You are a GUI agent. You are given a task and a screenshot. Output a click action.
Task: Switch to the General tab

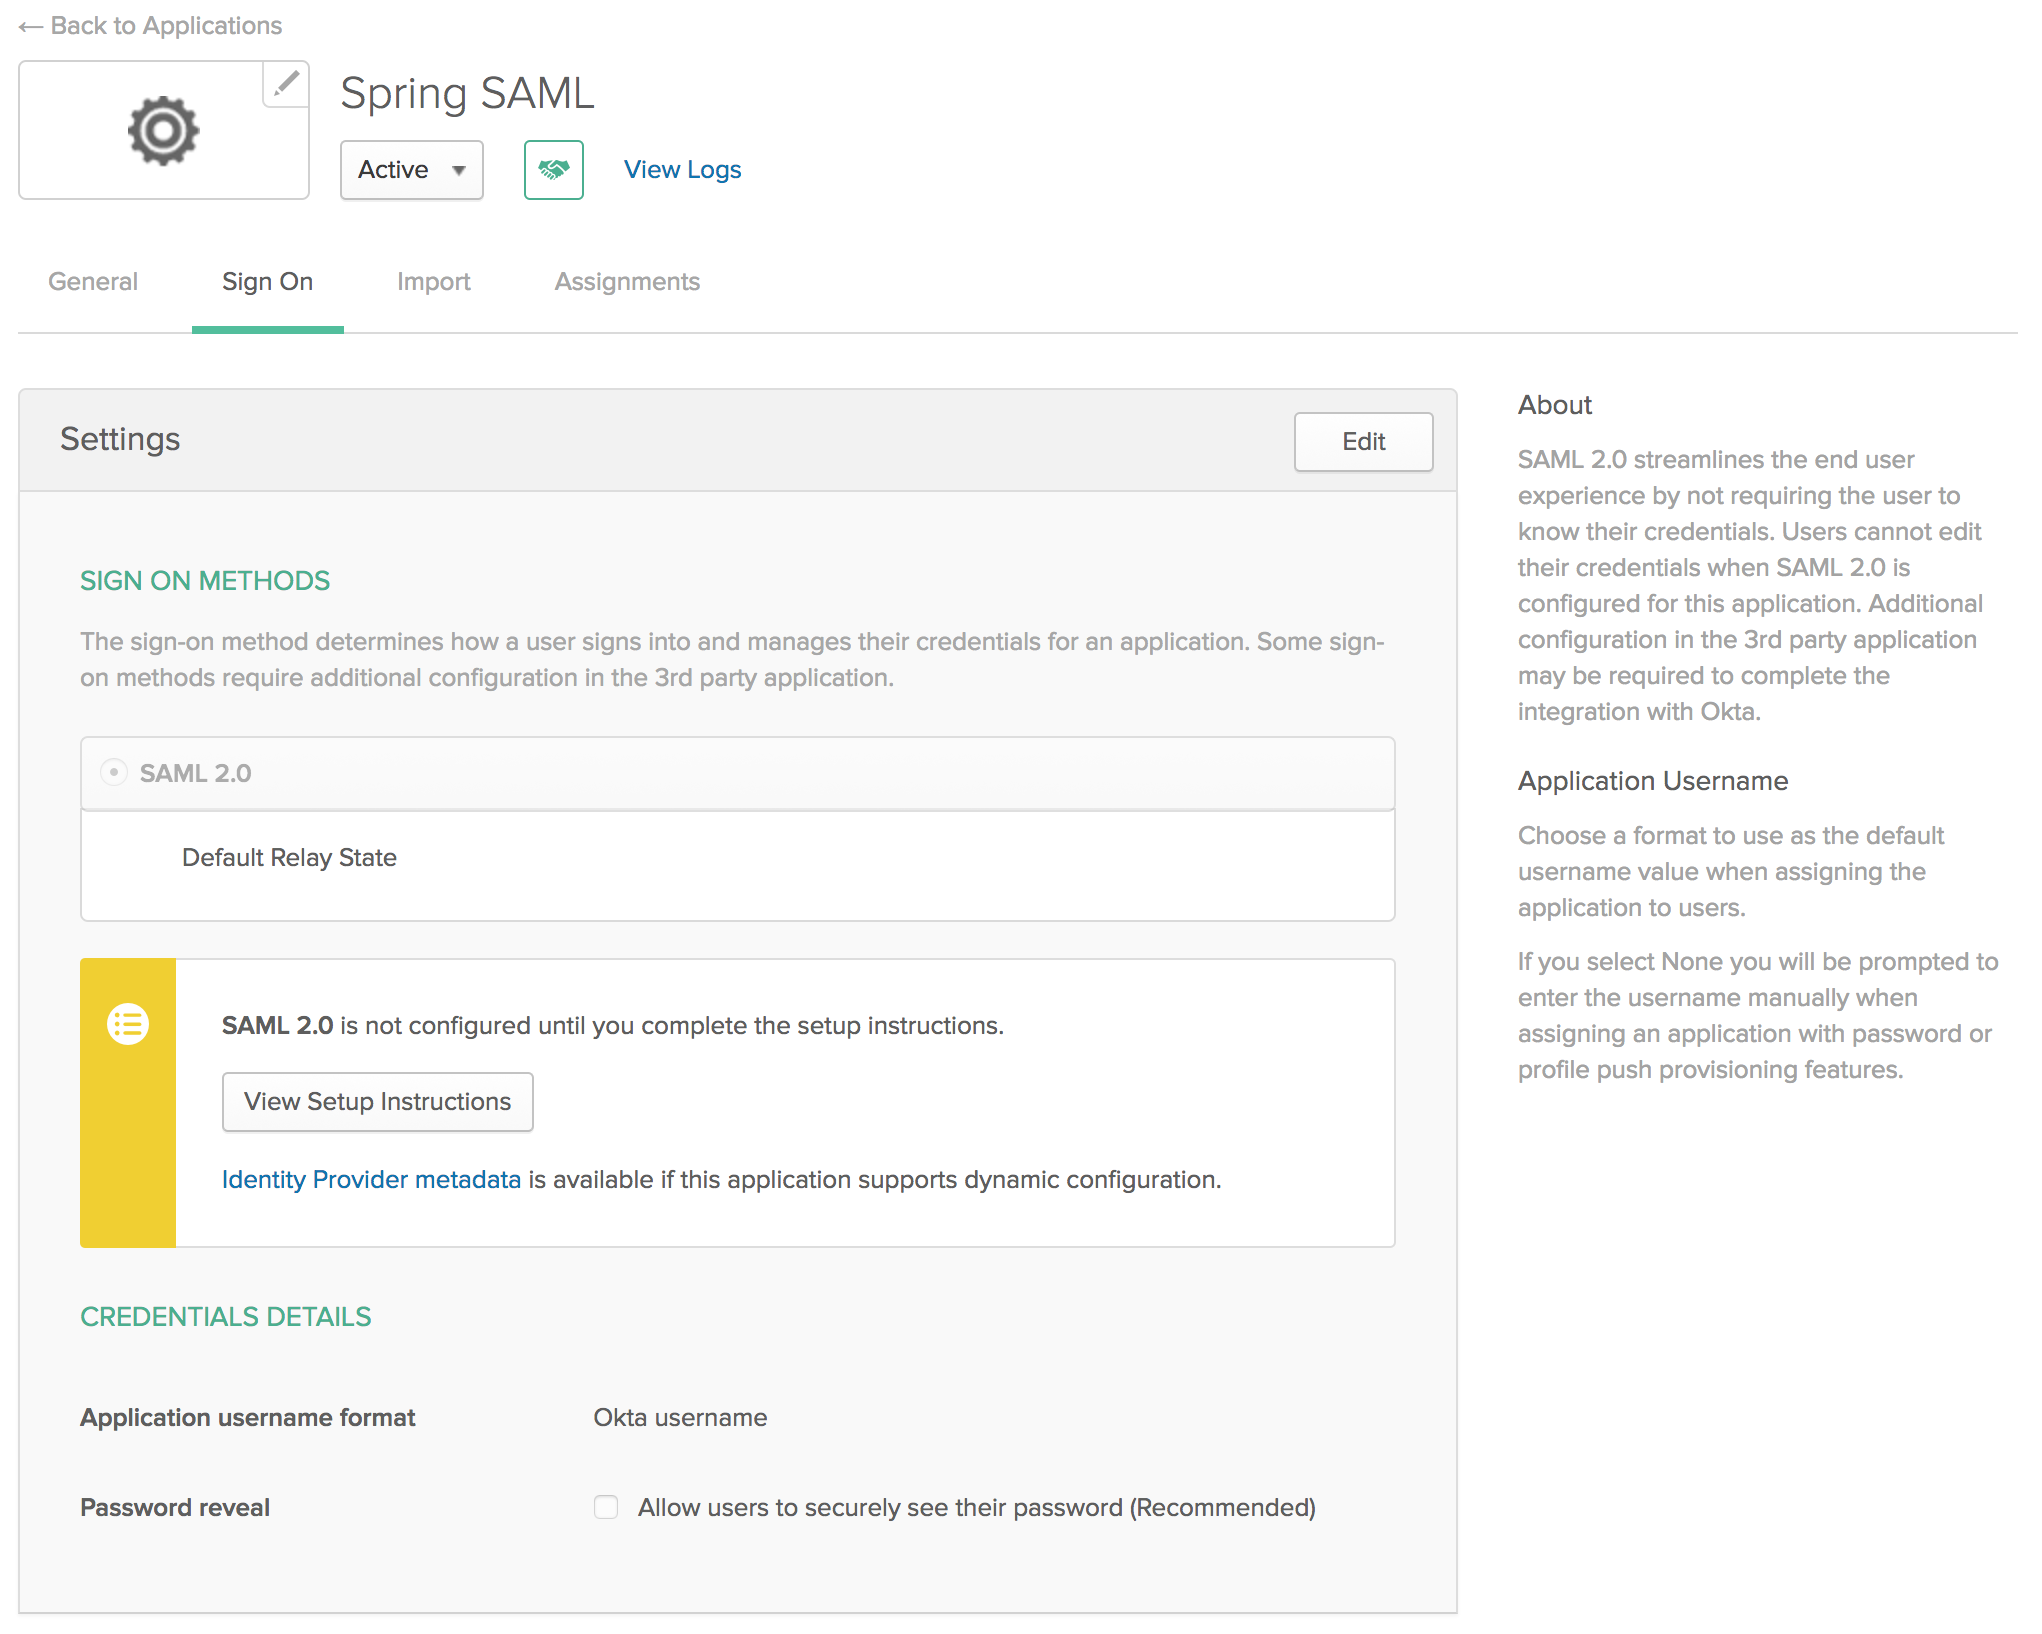[92, 280]
